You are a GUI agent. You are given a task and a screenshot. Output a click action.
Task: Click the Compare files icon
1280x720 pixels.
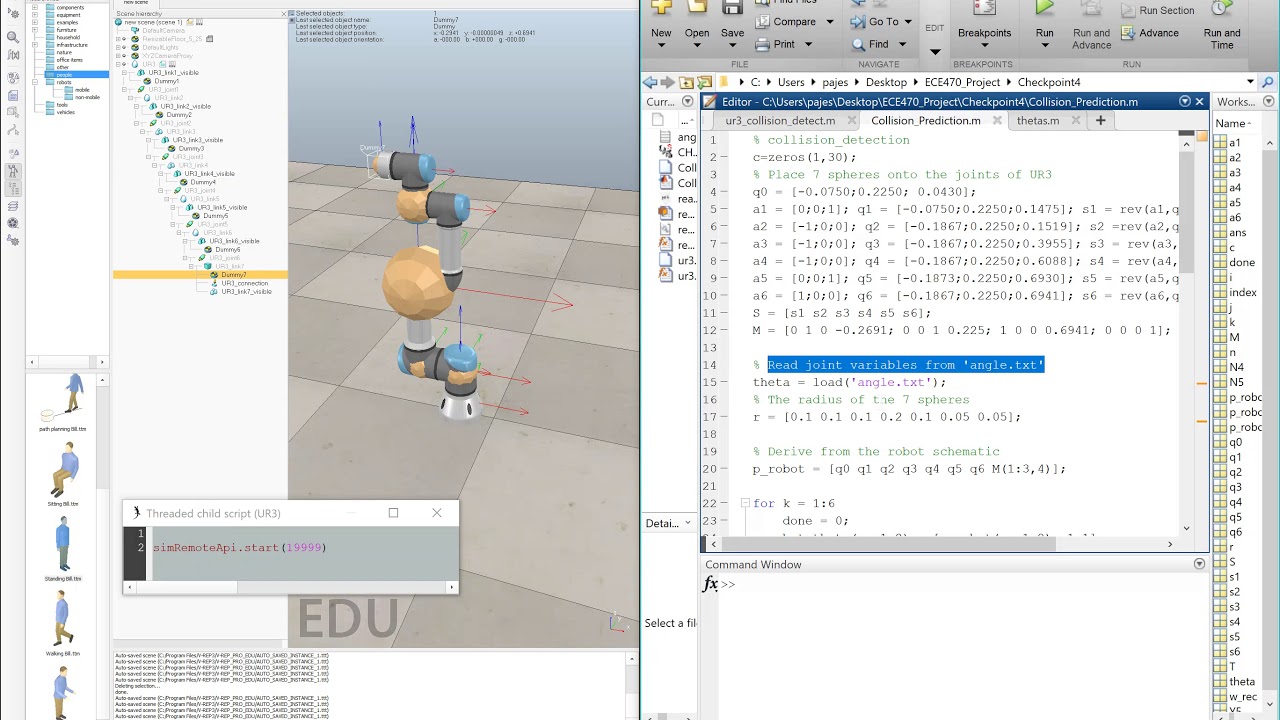click(x=763, y=22)
